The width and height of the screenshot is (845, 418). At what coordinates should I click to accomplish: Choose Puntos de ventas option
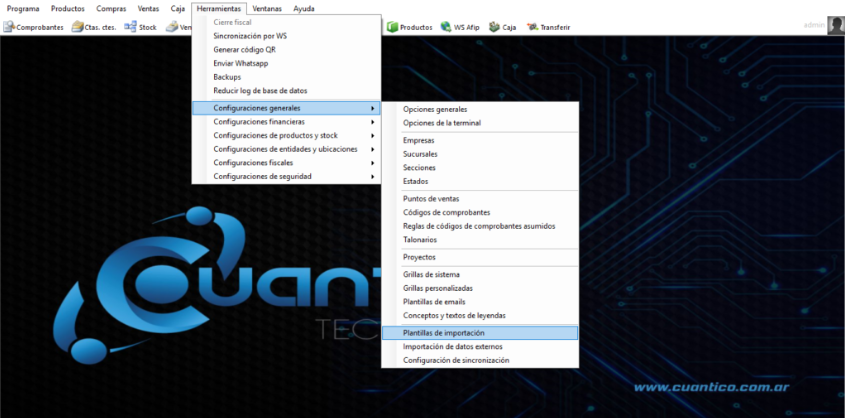(433, 199)
